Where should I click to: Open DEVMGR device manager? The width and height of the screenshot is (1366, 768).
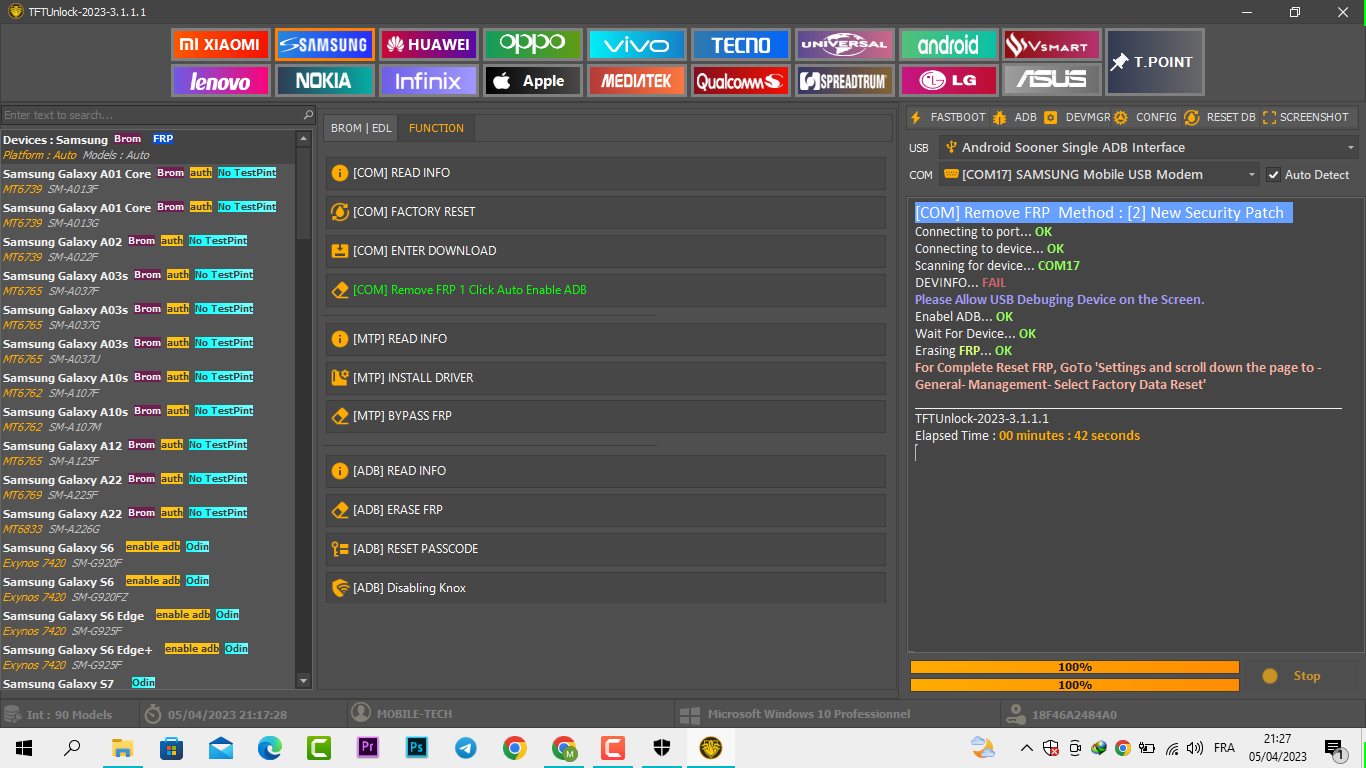[x=1078, y=117]
